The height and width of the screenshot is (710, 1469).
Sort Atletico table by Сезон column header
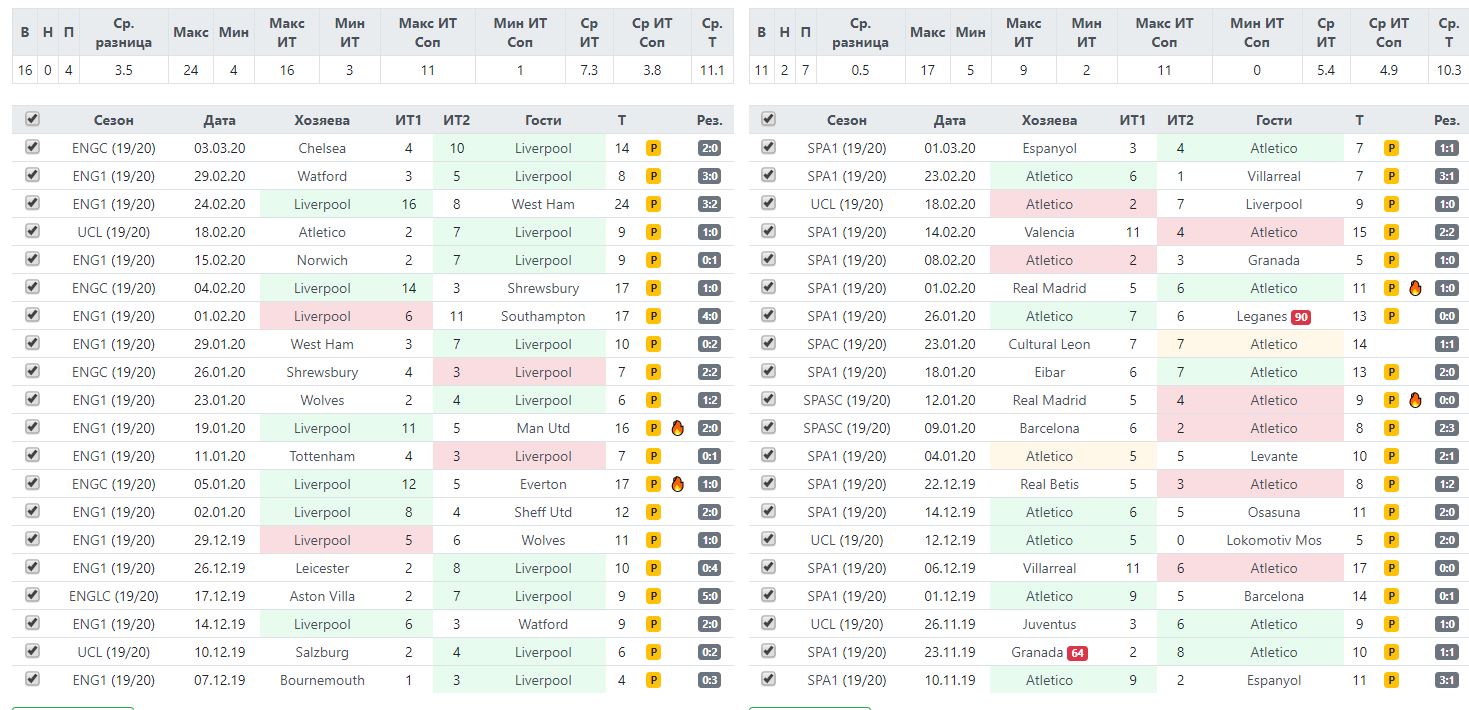pyautogui.click(x=846, y=120)
